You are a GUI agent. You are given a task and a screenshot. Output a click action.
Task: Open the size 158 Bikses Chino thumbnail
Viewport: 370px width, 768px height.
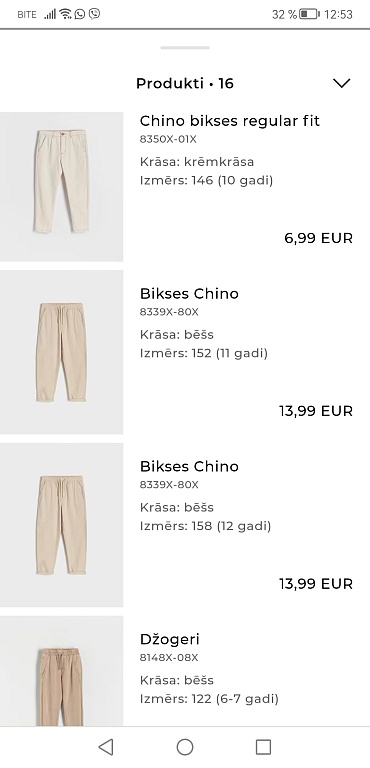click(61, 525)
